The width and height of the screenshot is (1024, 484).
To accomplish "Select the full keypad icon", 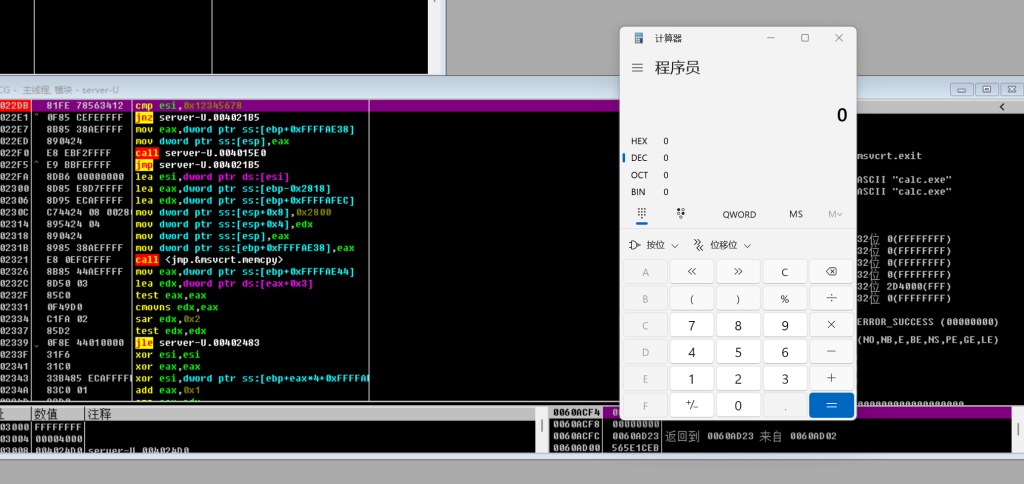I will [641, 214].
